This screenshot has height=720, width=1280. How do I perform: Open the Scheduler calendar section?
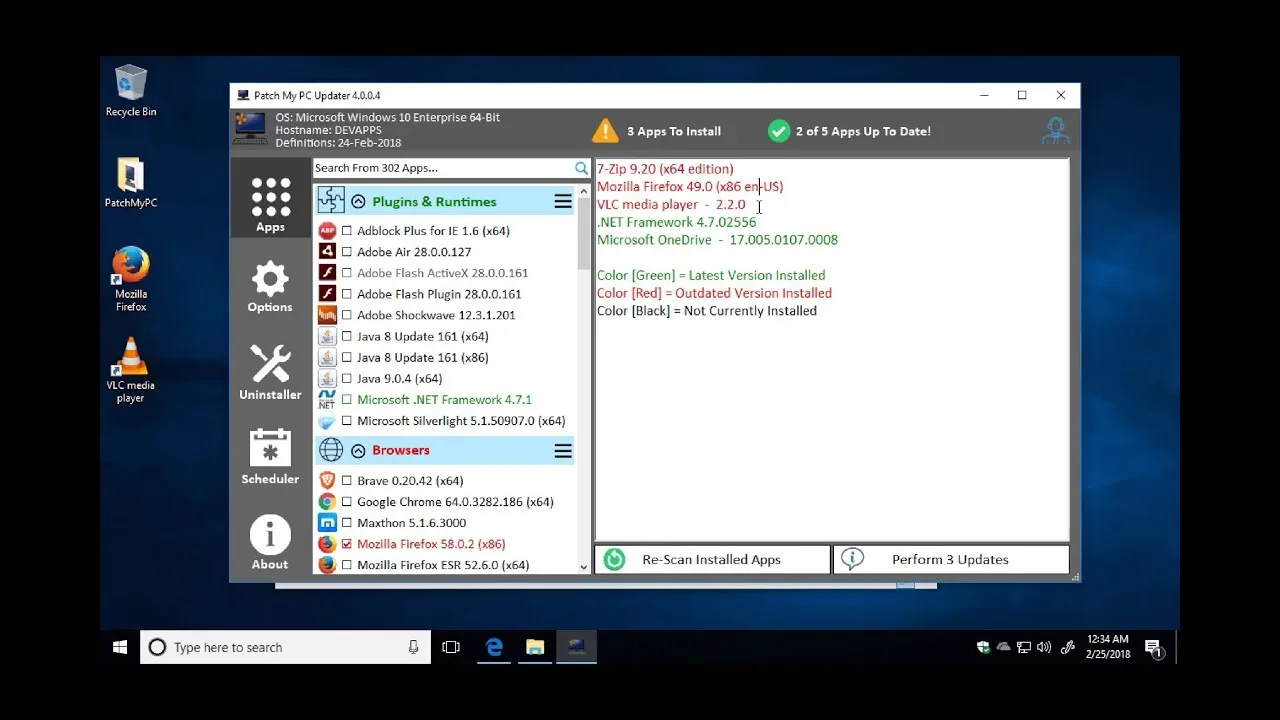tap(270, 457)
